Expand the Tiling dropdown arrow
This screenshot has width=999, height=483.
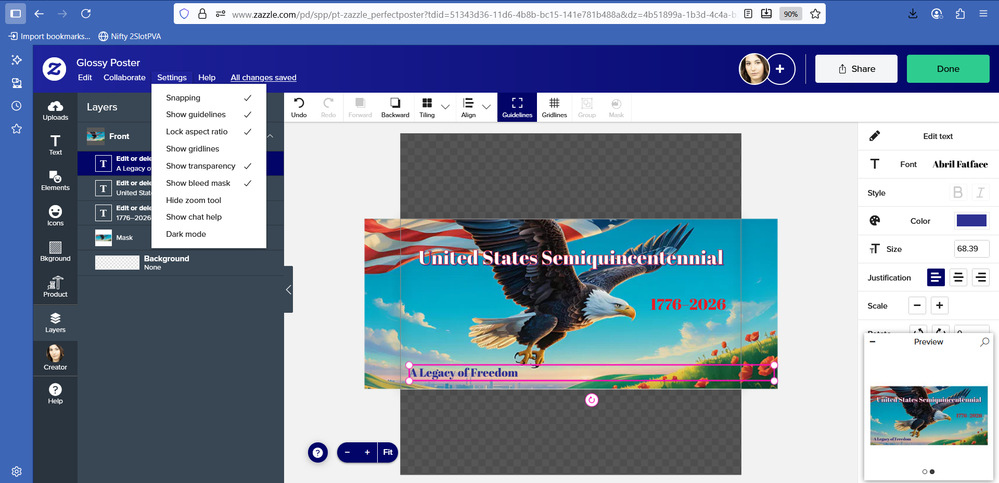click(x=446, y=107)
